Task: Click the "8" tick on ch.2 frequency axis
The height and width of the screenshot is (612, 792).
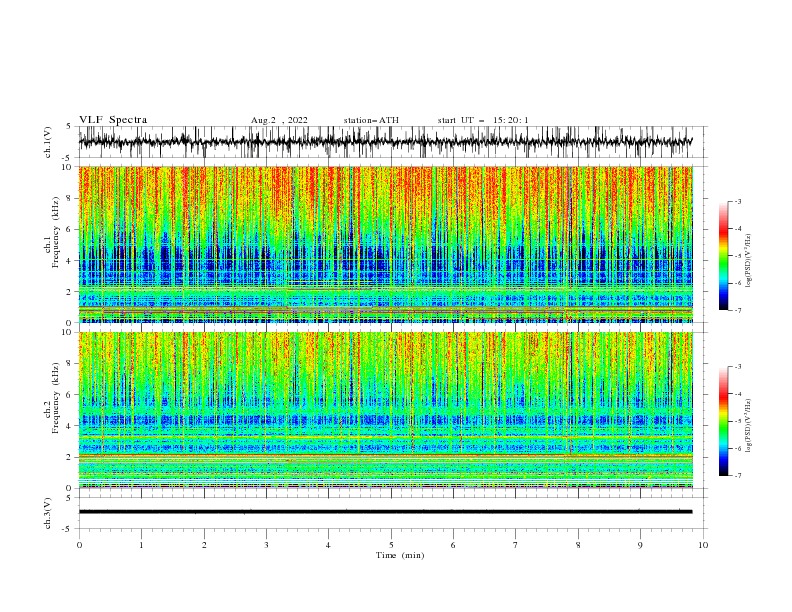Action: [71, 364]
